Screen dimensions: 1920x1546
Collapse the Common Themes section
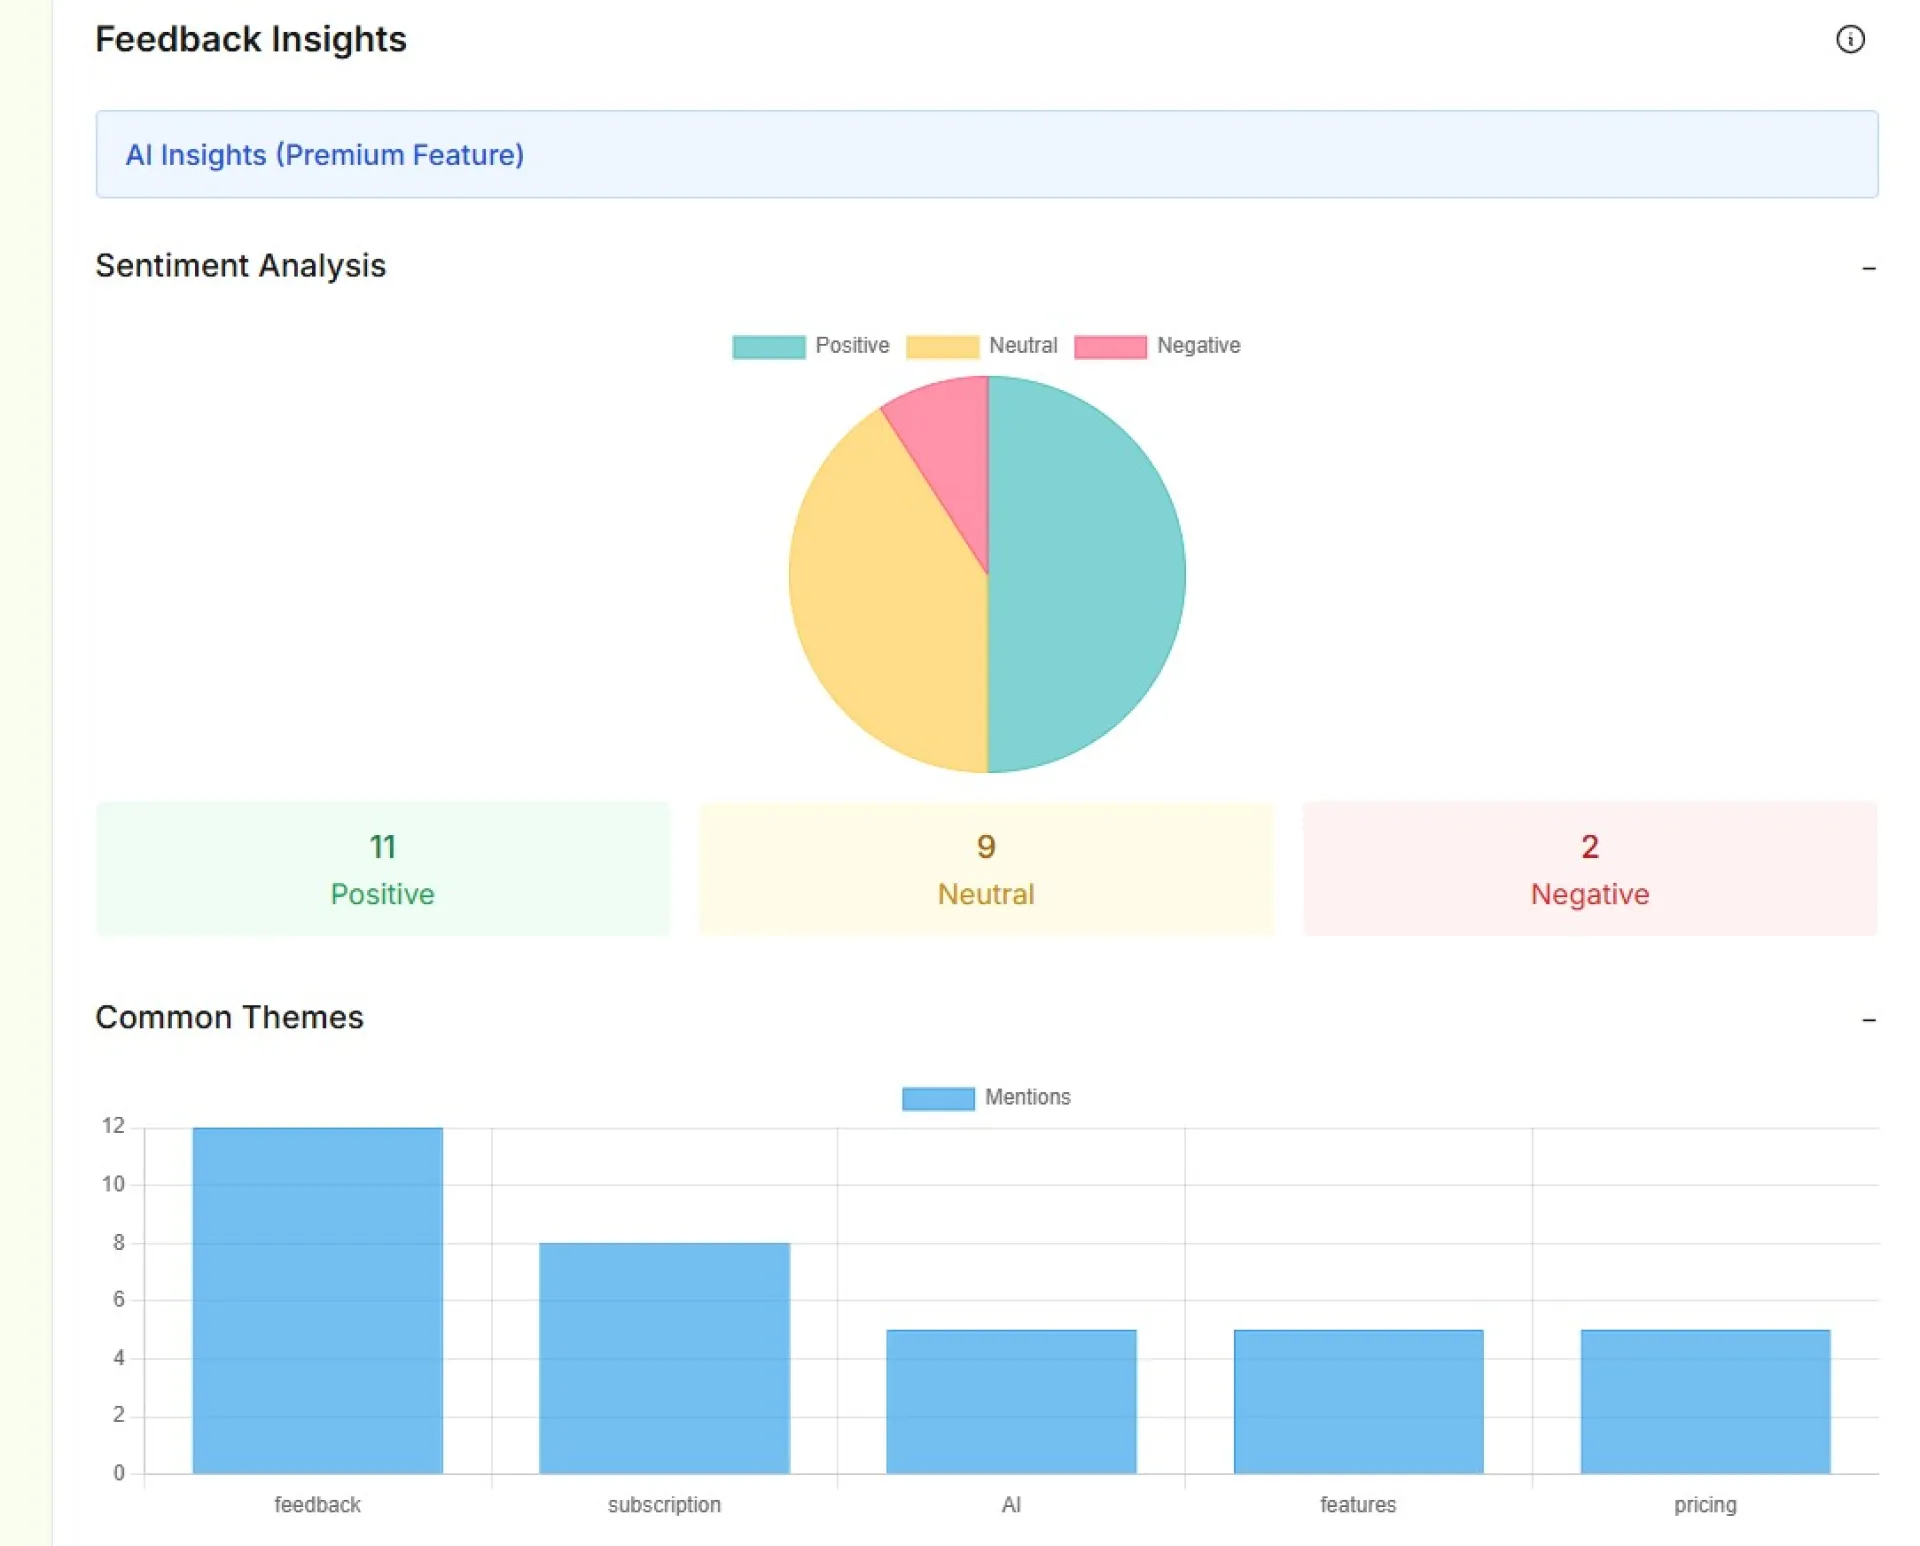click(x=1867, y=1020)
